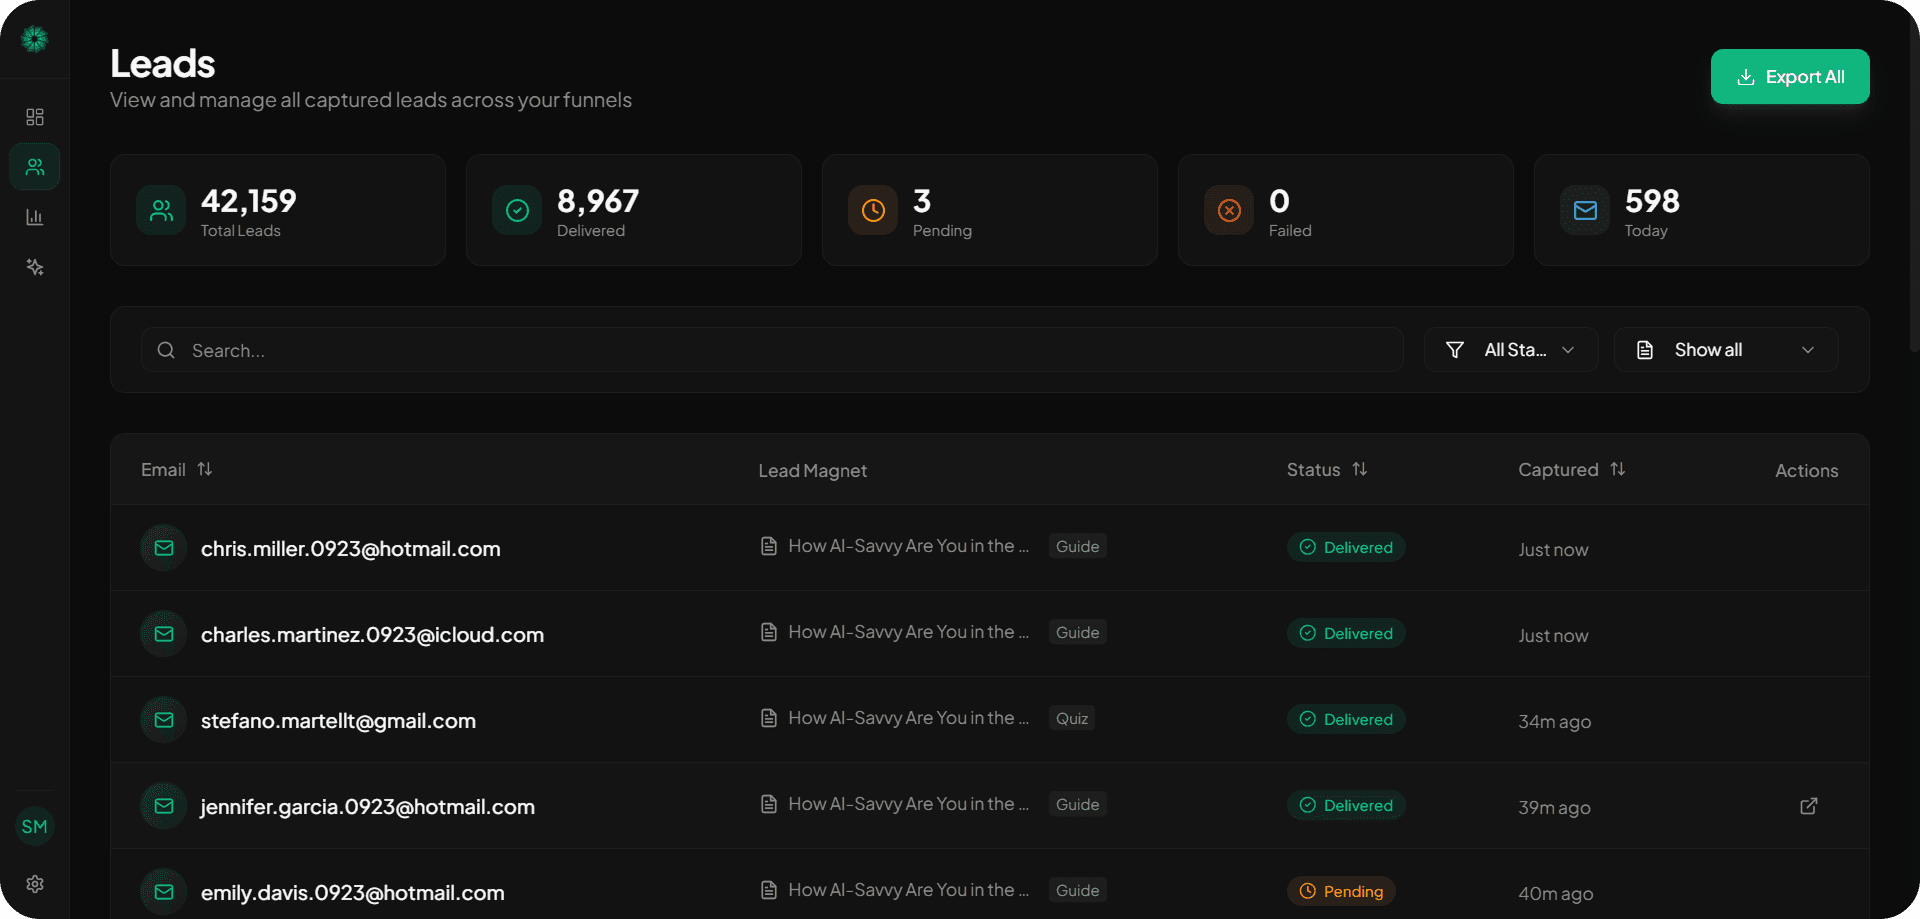Click the Export All button
This screenshot has width=1920, height=919.
coord(1789,76)
